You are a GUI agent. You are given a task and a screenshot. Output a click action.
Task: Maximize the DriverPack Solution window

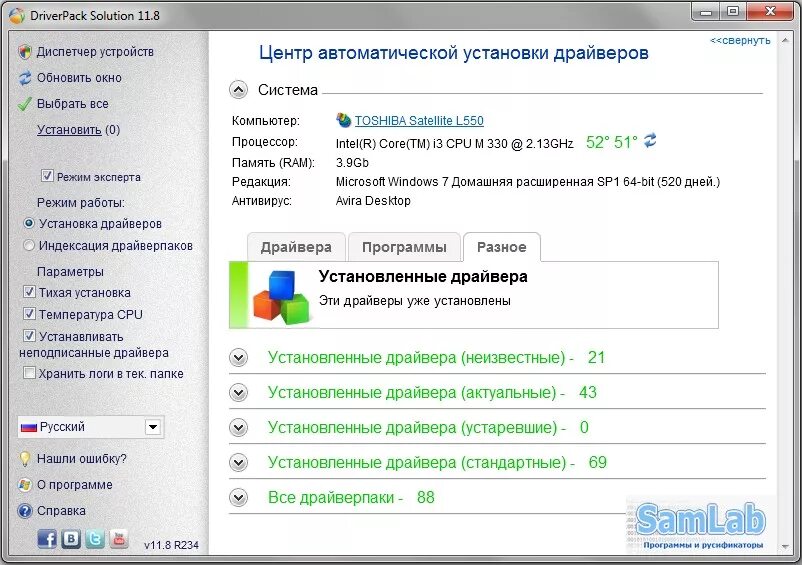[x=733, y=11]
